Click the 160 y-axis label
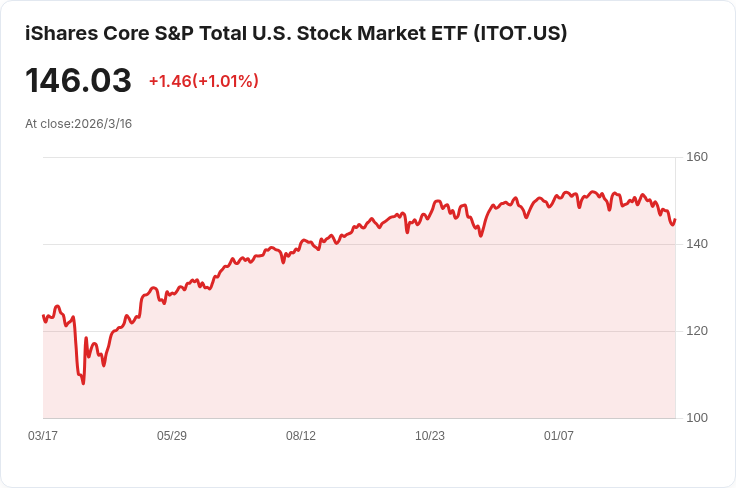The height and width of the screenshot is (488, 736). (x=697, y=157)
